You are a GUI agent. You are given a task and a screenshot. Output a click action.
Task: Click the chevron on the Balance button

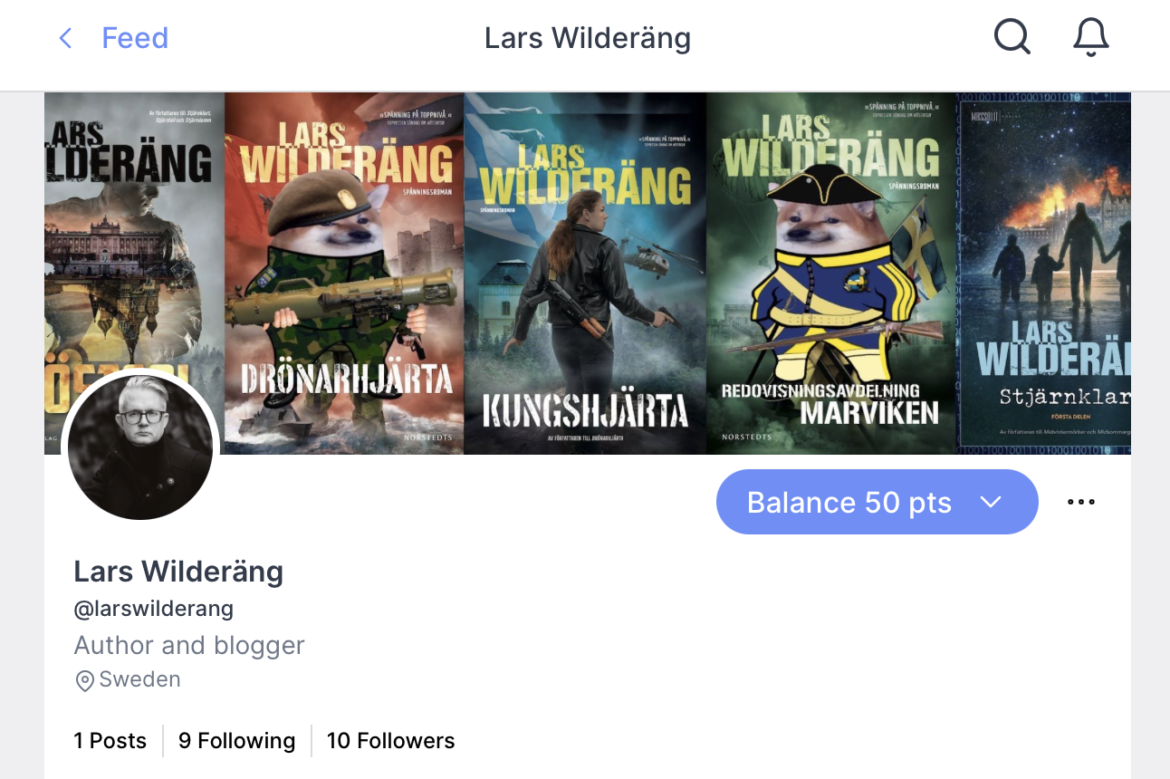990,502
